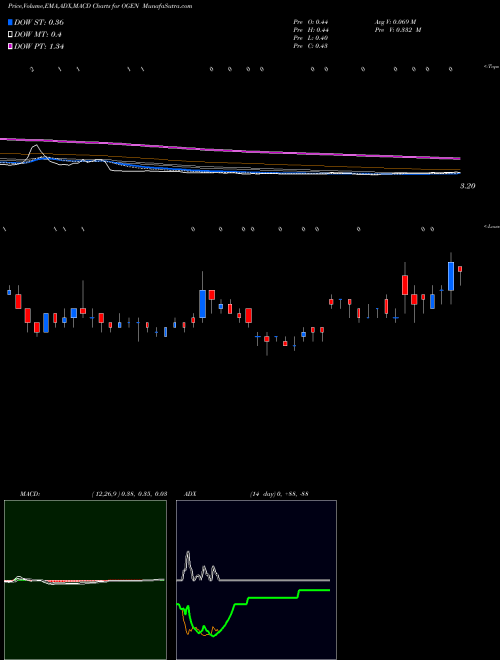
Task: Click the '<Lows' label at right edge
Action: tap(491, 227)
